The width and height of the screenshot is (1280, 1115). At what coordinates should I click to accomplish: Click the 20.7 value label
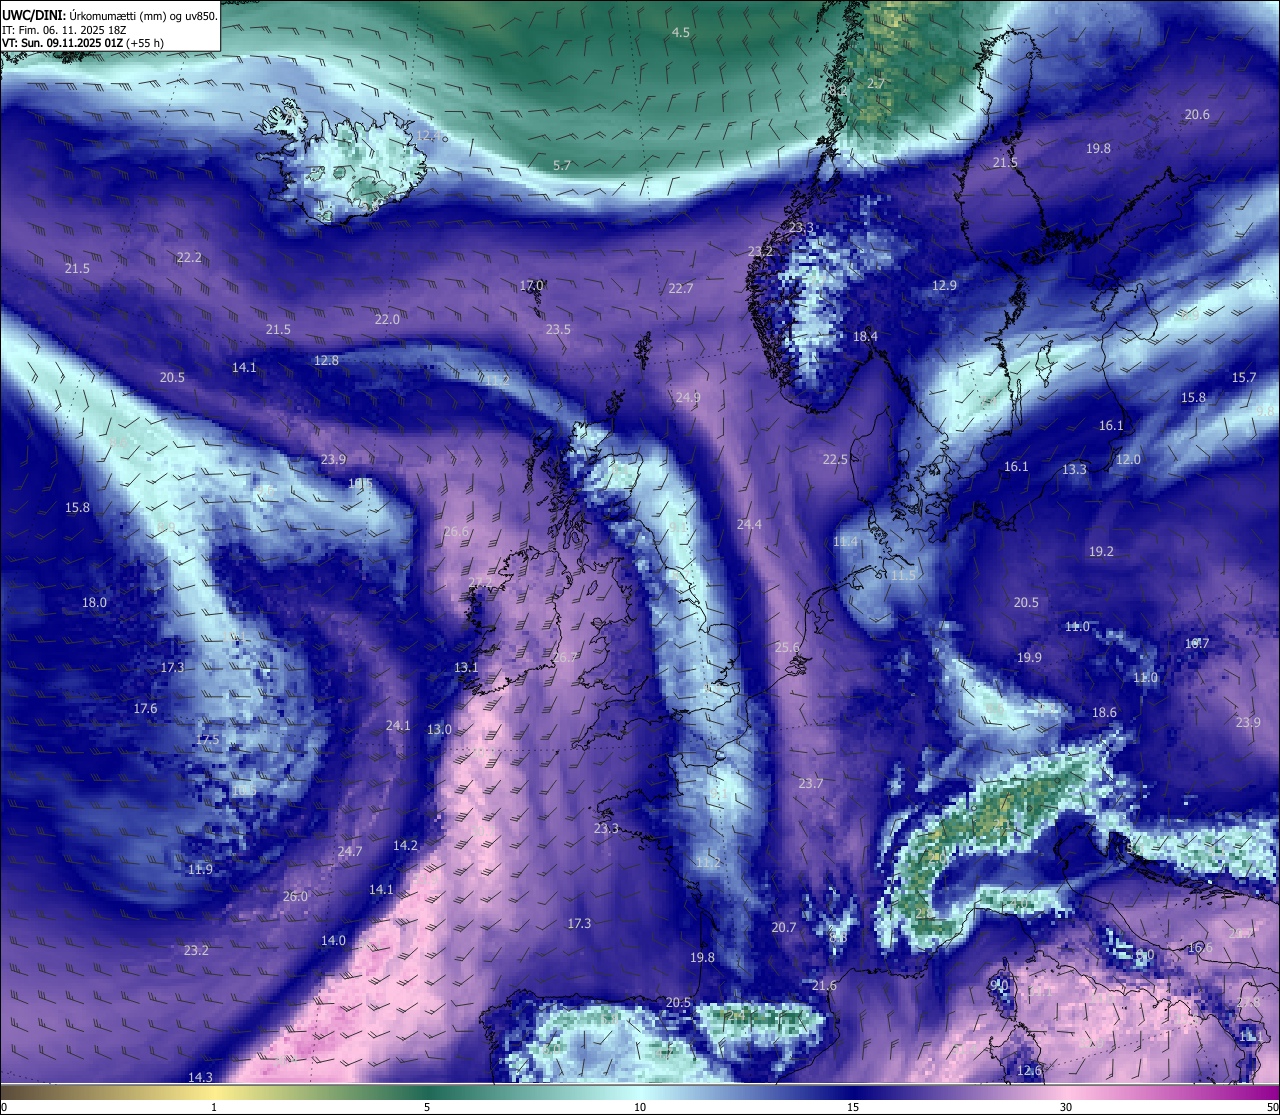(x=784, y=928)
